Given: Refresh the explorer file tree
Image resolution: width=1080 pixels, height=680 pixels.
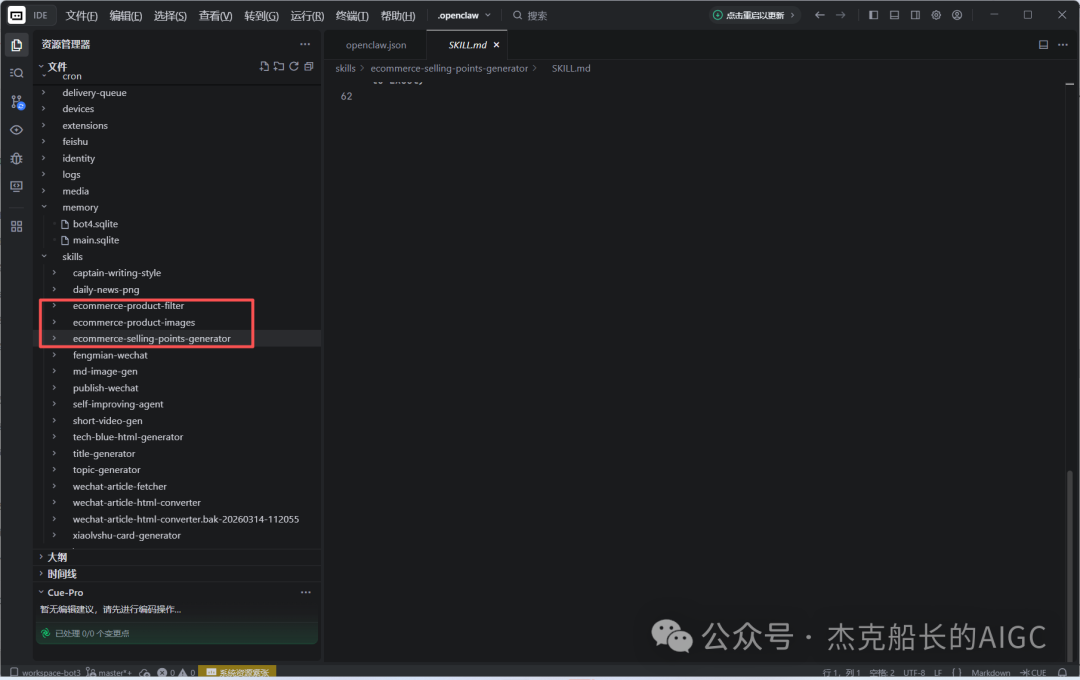Looking at the screenshot, I should (294, 66).
